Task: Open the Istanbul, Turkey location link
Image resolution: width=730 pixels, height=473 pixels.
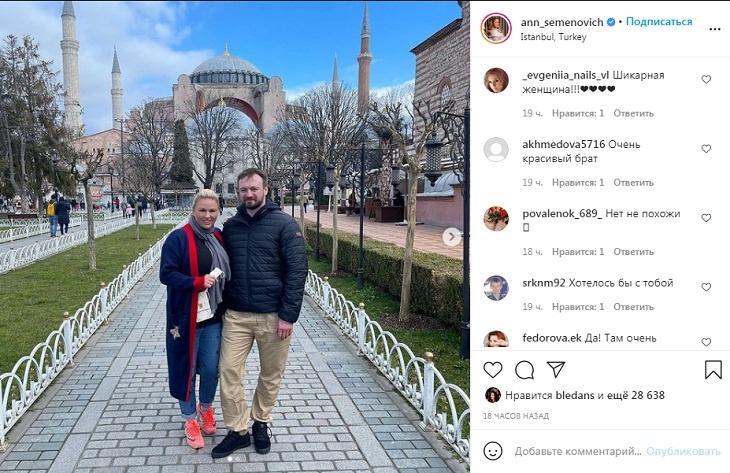Action: point(553,37)
